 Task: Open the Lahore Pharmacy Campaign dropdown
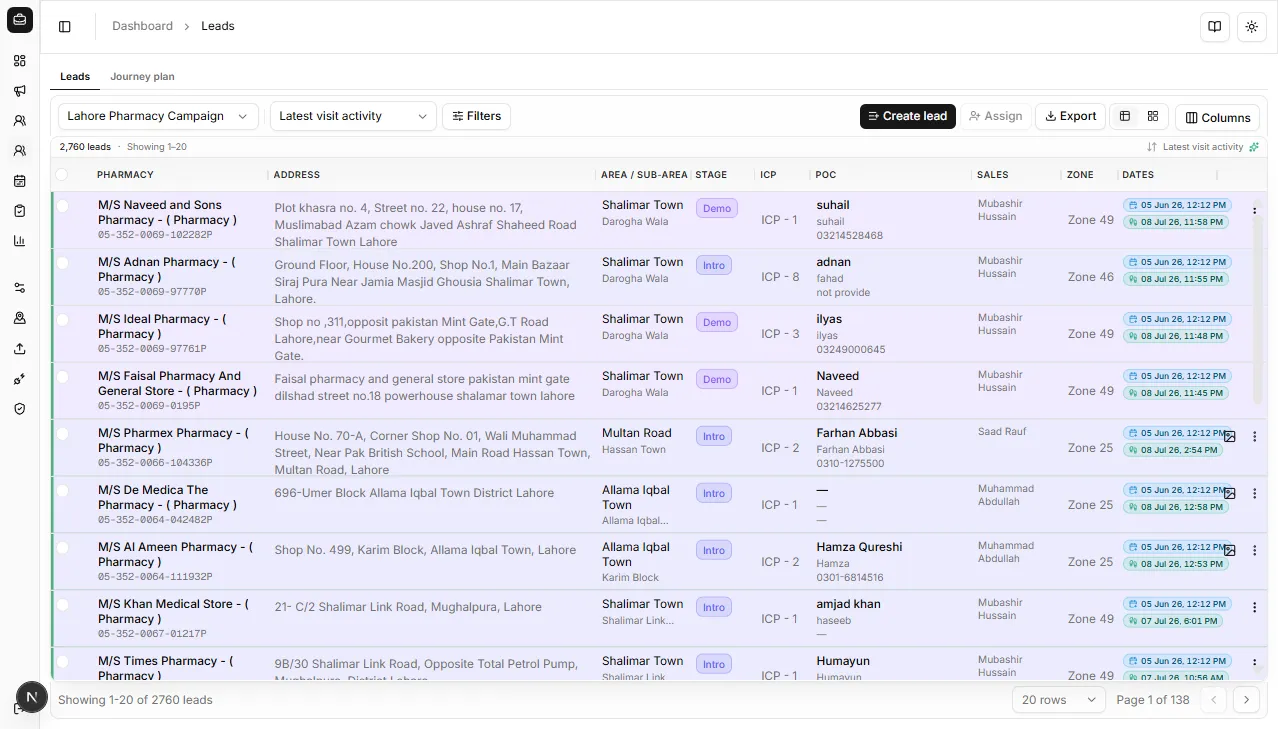tap(158, 116)
